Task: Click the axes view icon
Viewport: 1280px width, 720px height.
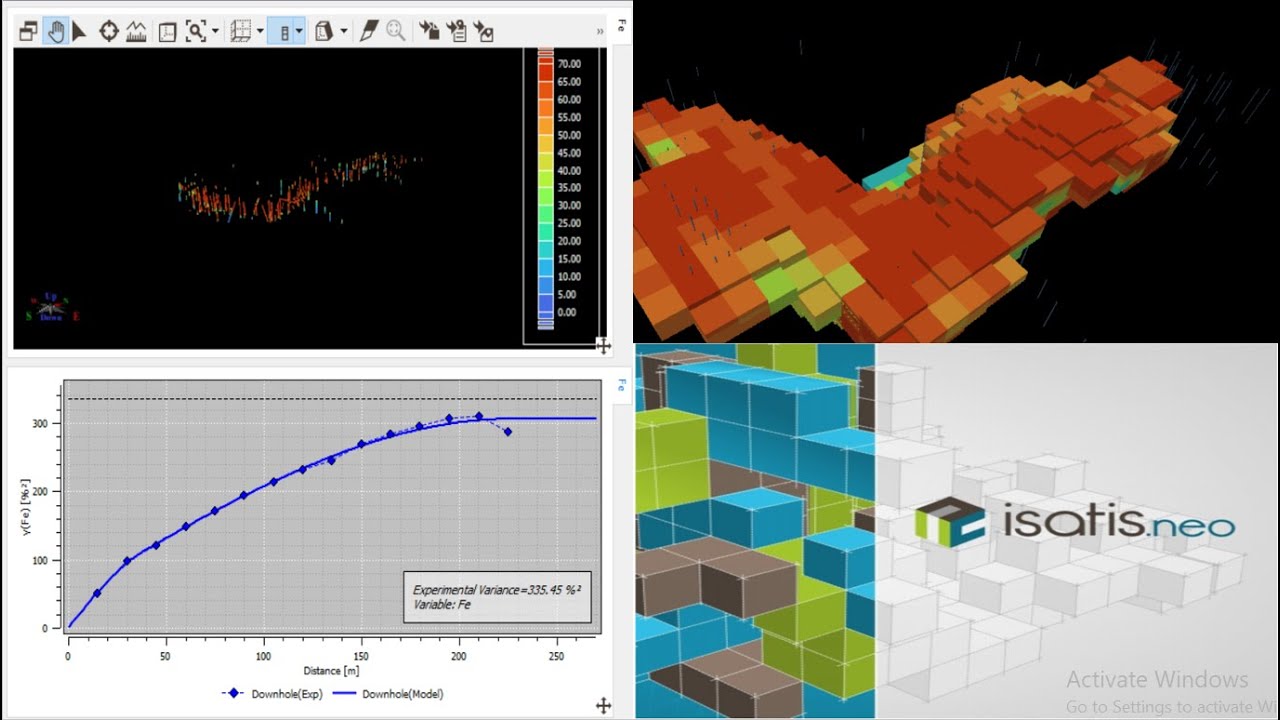Action: (x=167, y=31)
